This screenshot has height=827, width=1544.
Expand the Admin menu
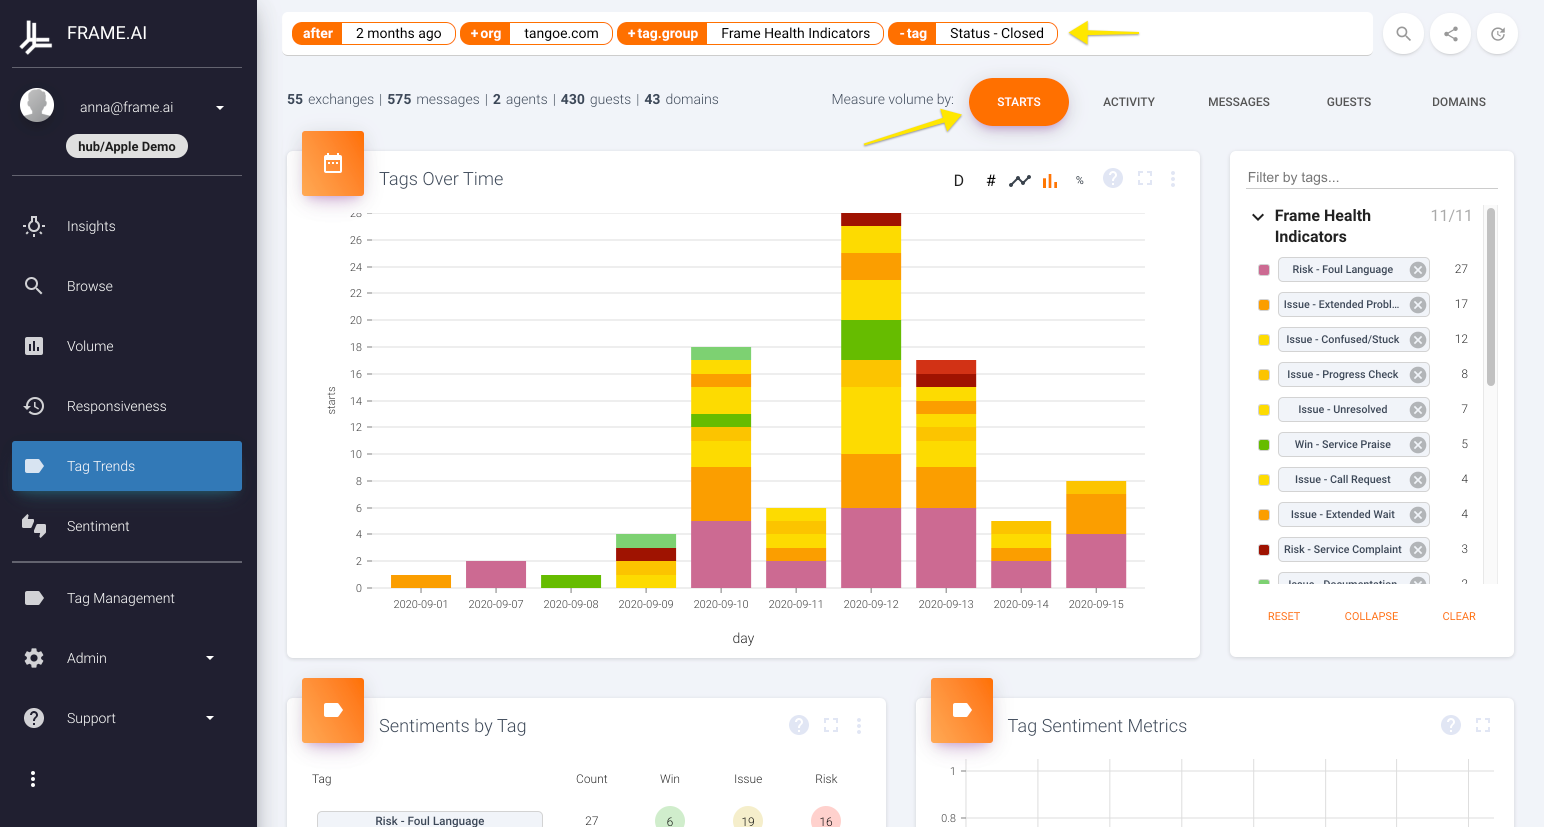210,658
